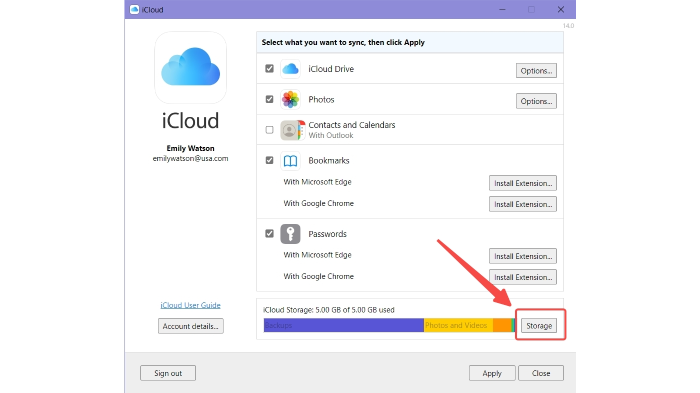Screen dimensions: 700x393
Task: Click the Photos and Videos storage segment
Action: 458,325
